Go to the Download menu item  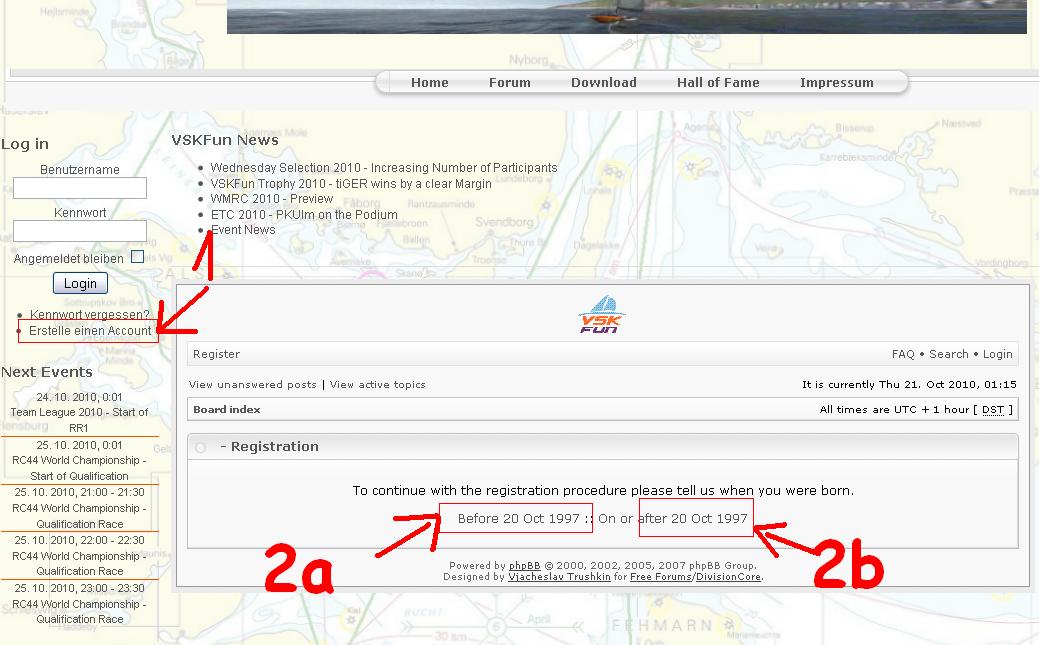pyautogui.click(x=603, y=83)
